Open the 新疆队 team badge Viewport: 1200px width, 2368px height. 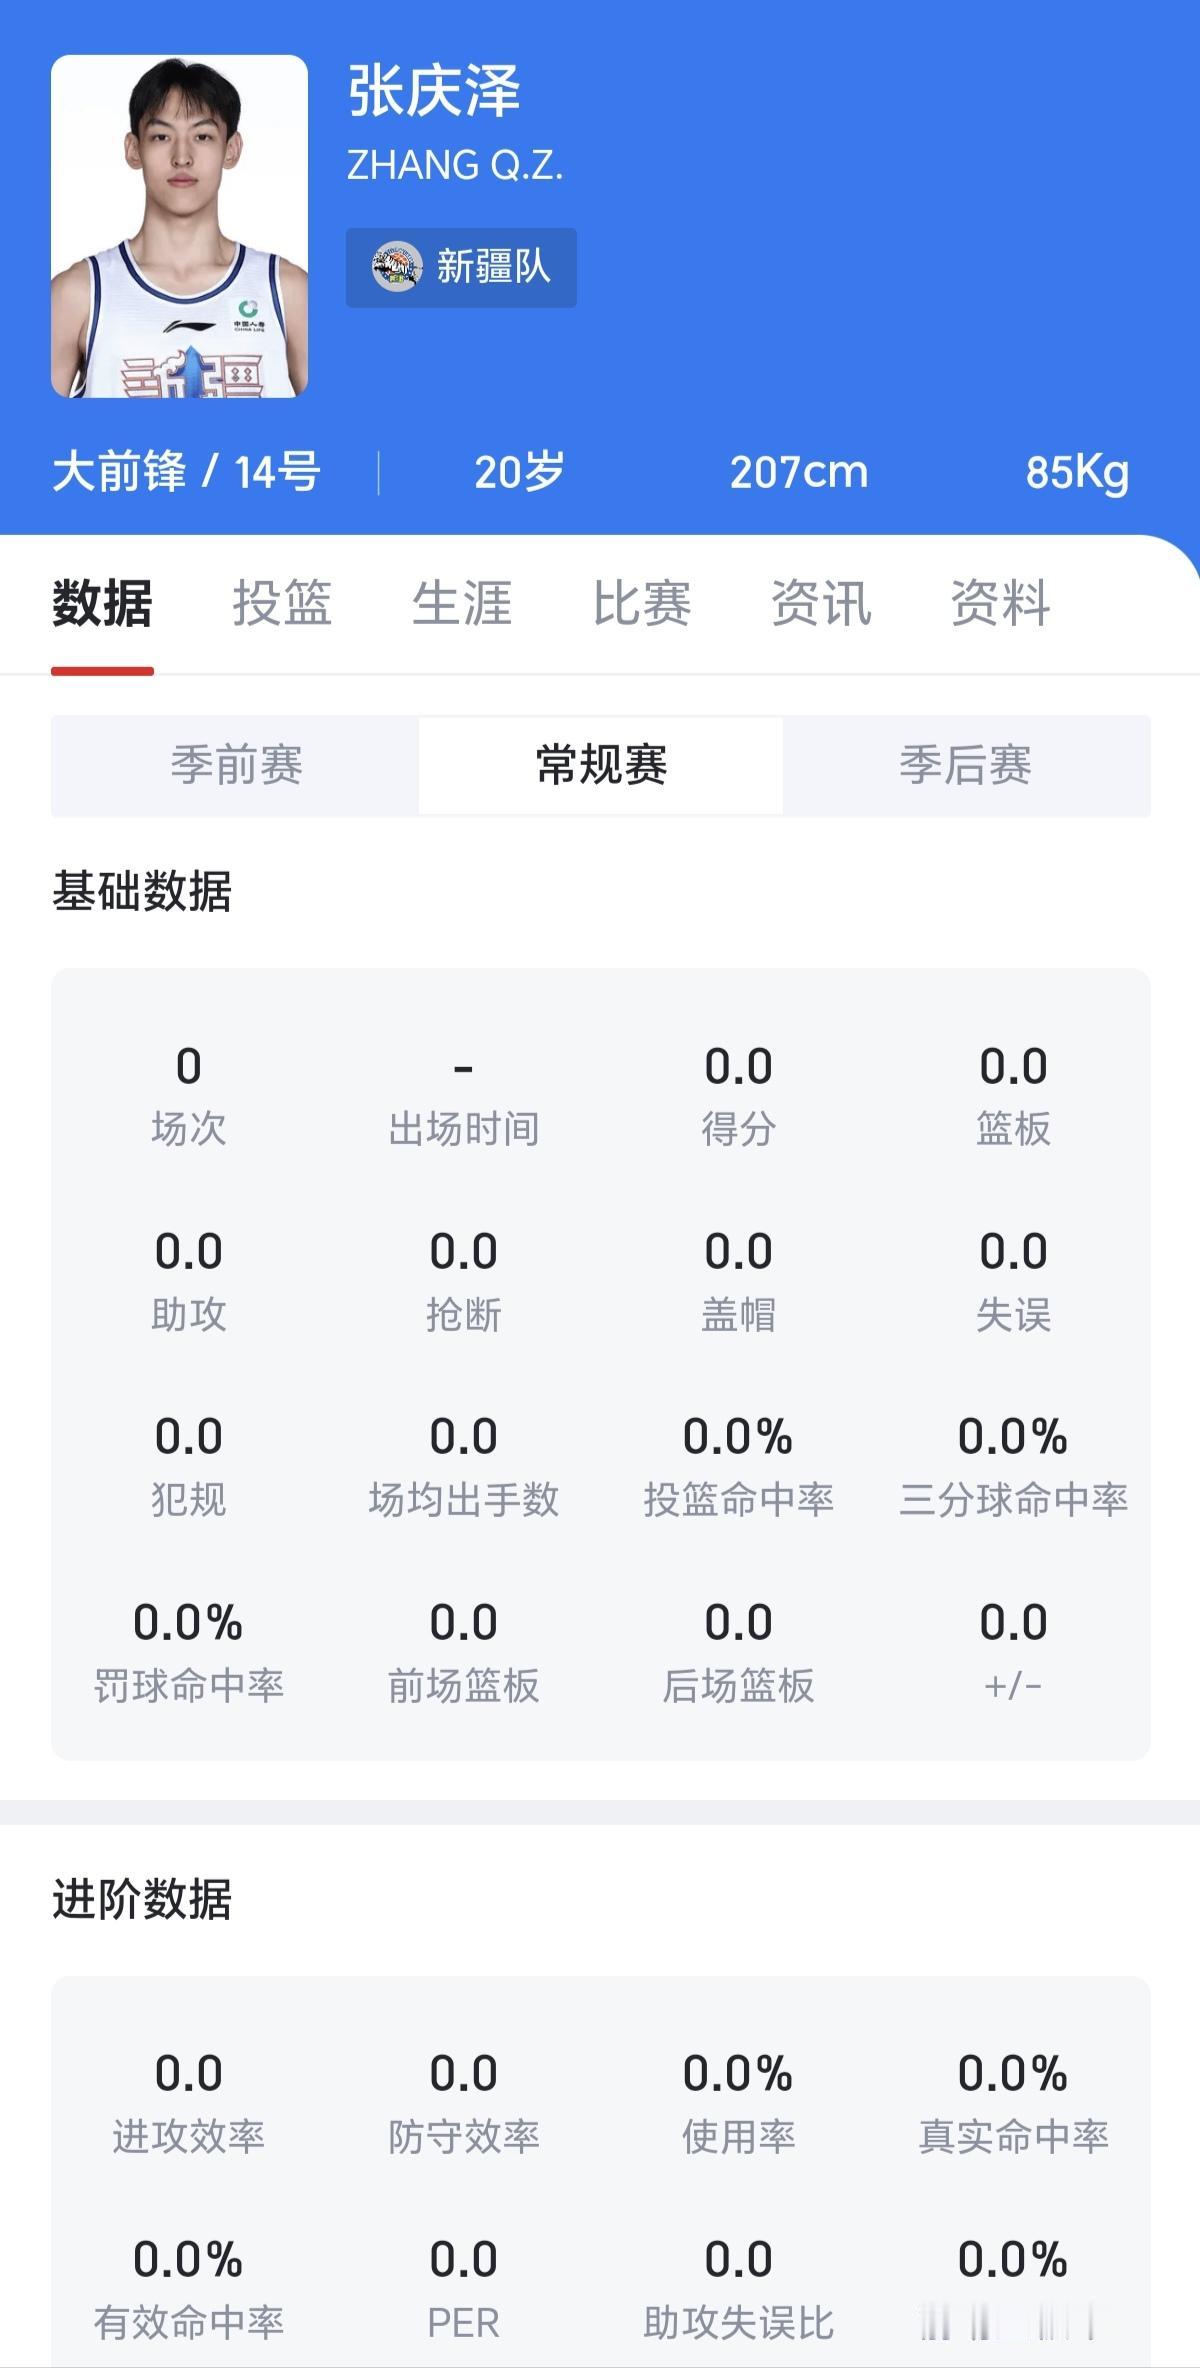pos(461,267)
